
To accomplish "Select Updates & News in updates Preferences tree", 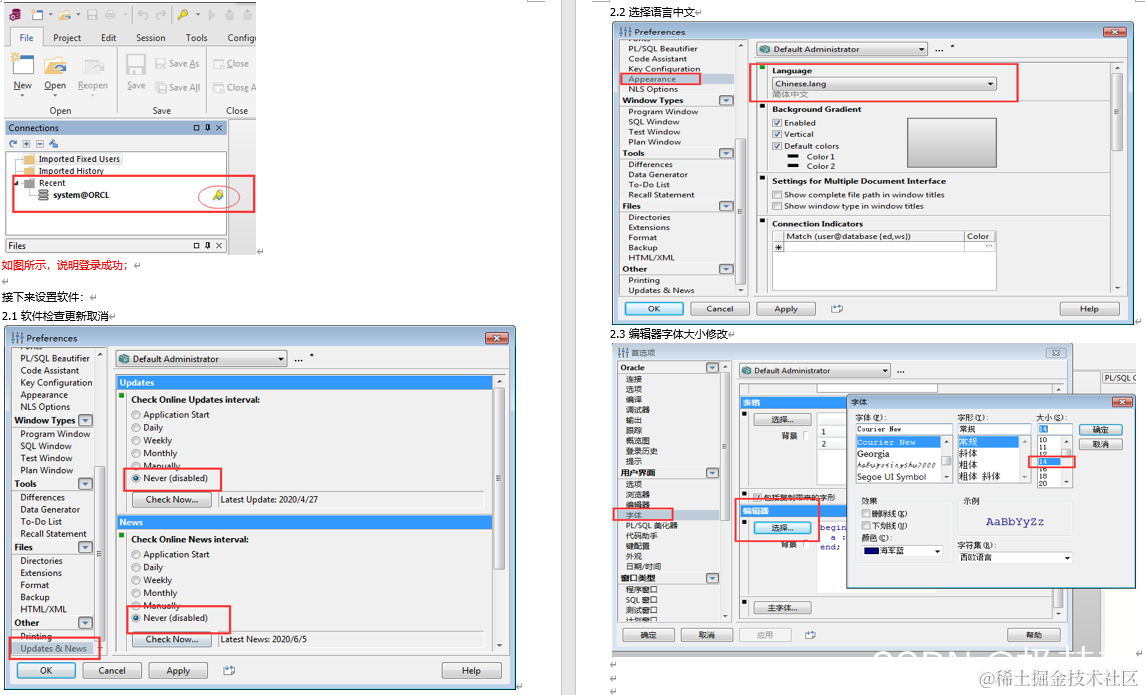I will coord(53,648).
